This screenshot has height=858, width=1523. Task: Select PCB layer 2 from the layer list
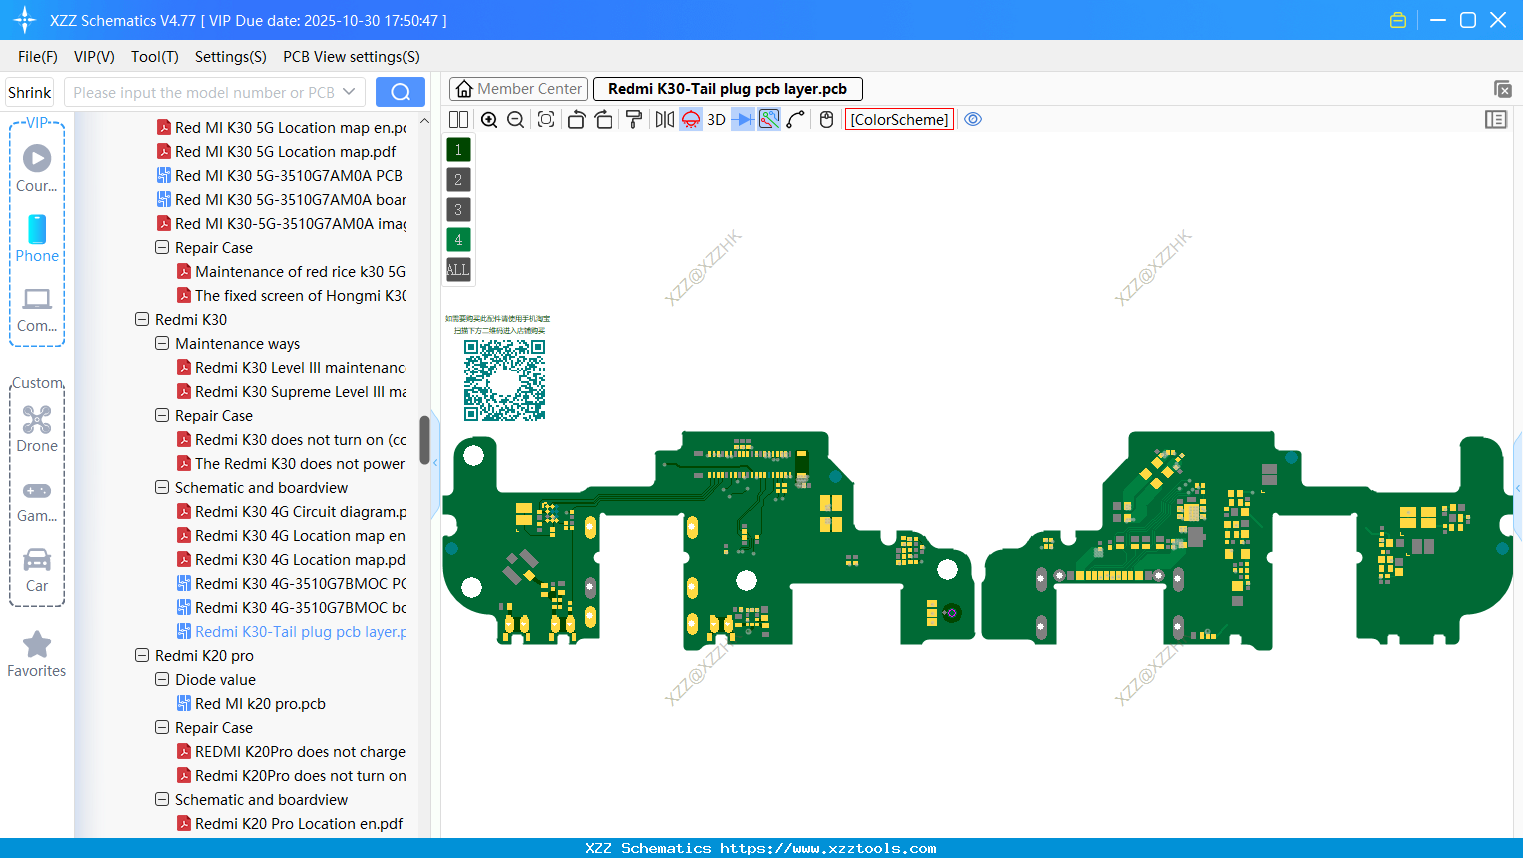click(x=457, y=179)
